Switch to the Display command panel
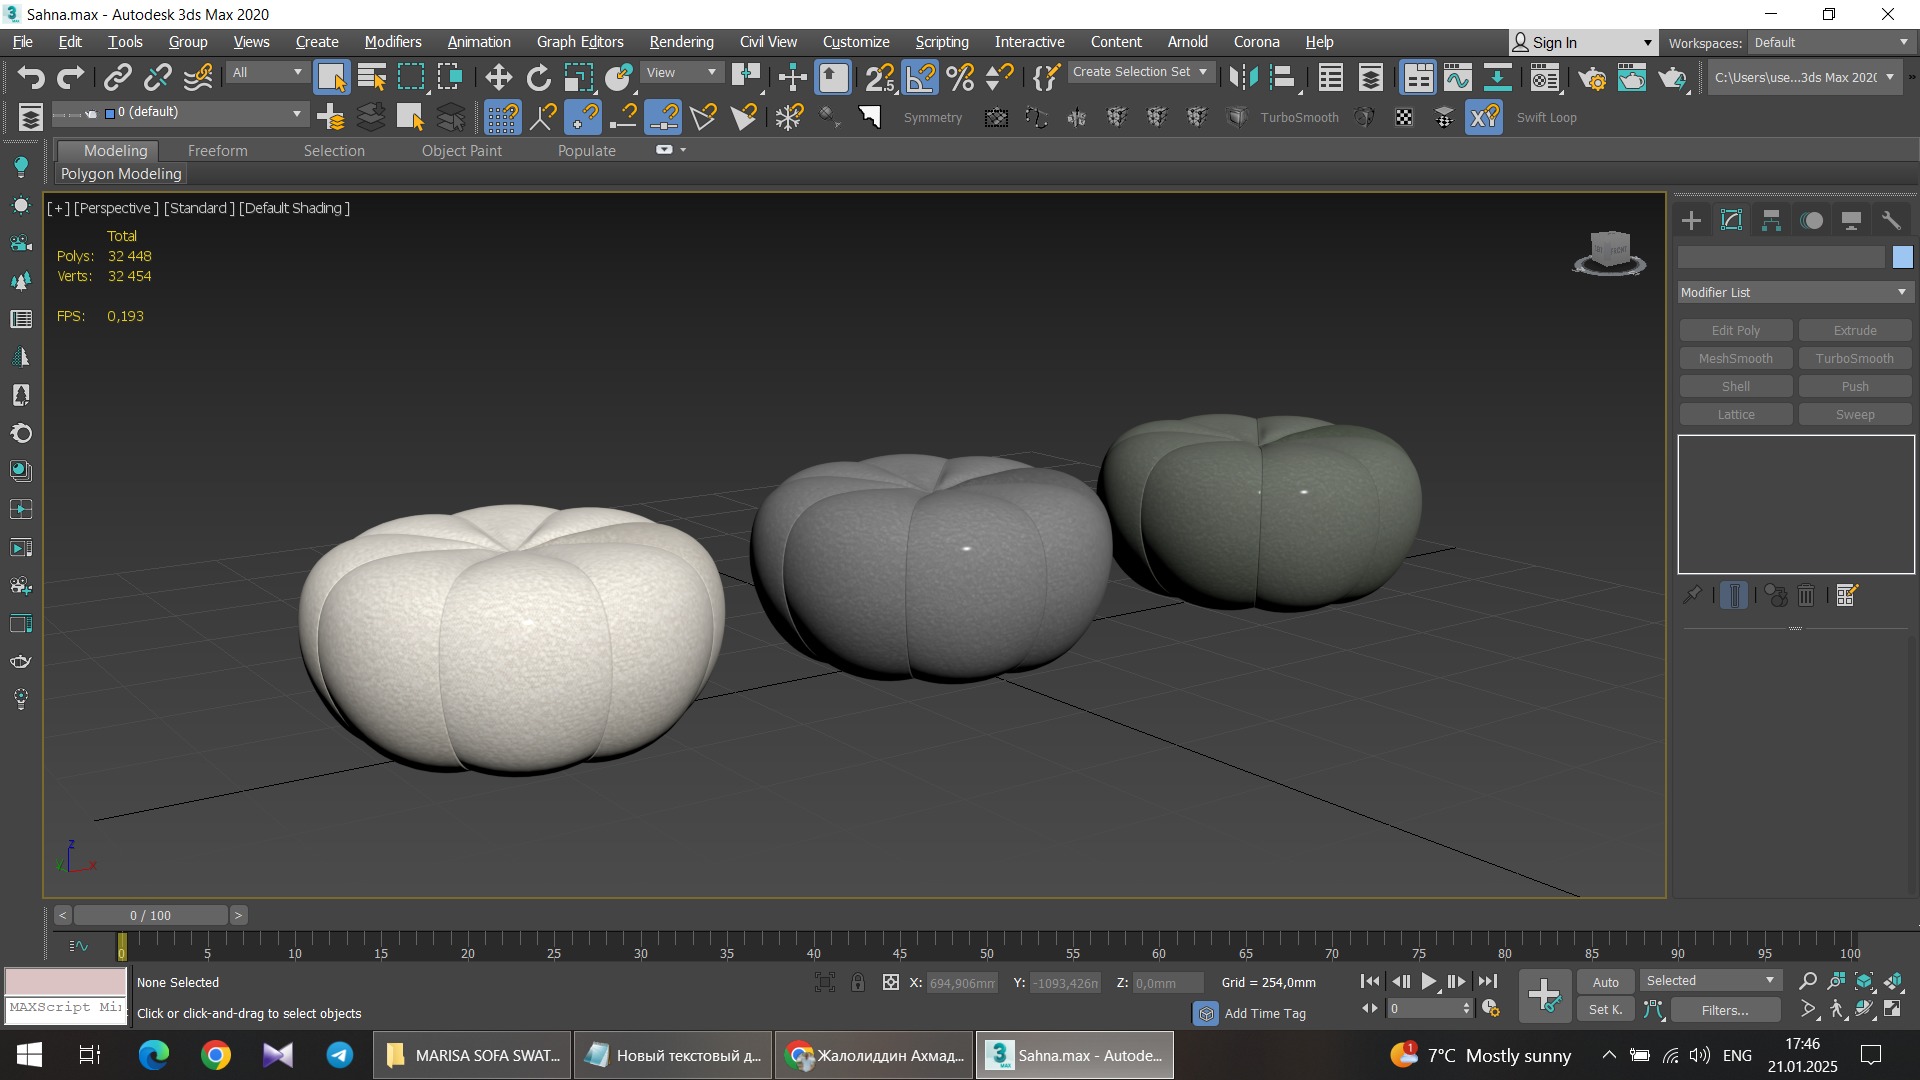 [x=1851, y=220]
